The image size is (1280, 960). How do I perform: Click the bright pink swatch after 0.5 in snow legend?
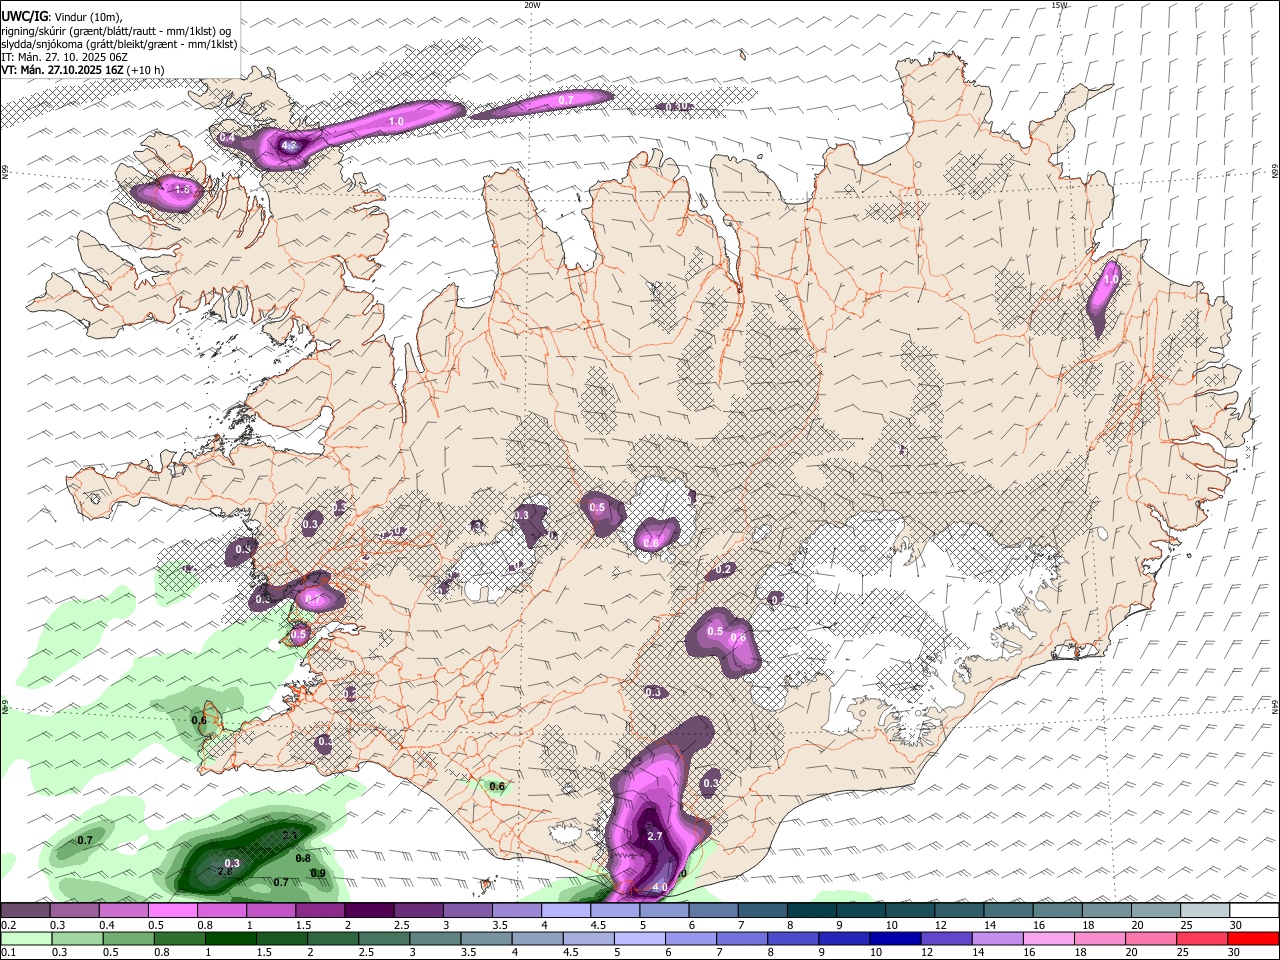click(172, 911)
